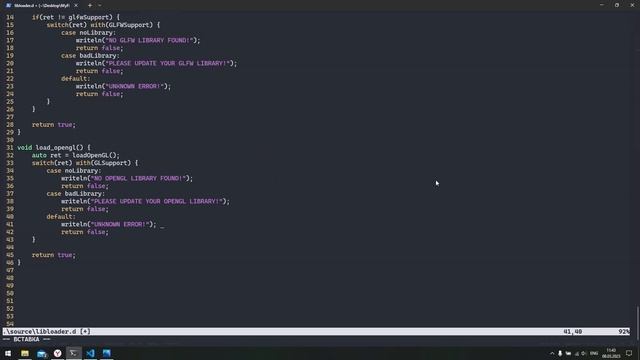Click 'return true;' on line 28
The image size is (640, 360).
[x=54, y=125]
